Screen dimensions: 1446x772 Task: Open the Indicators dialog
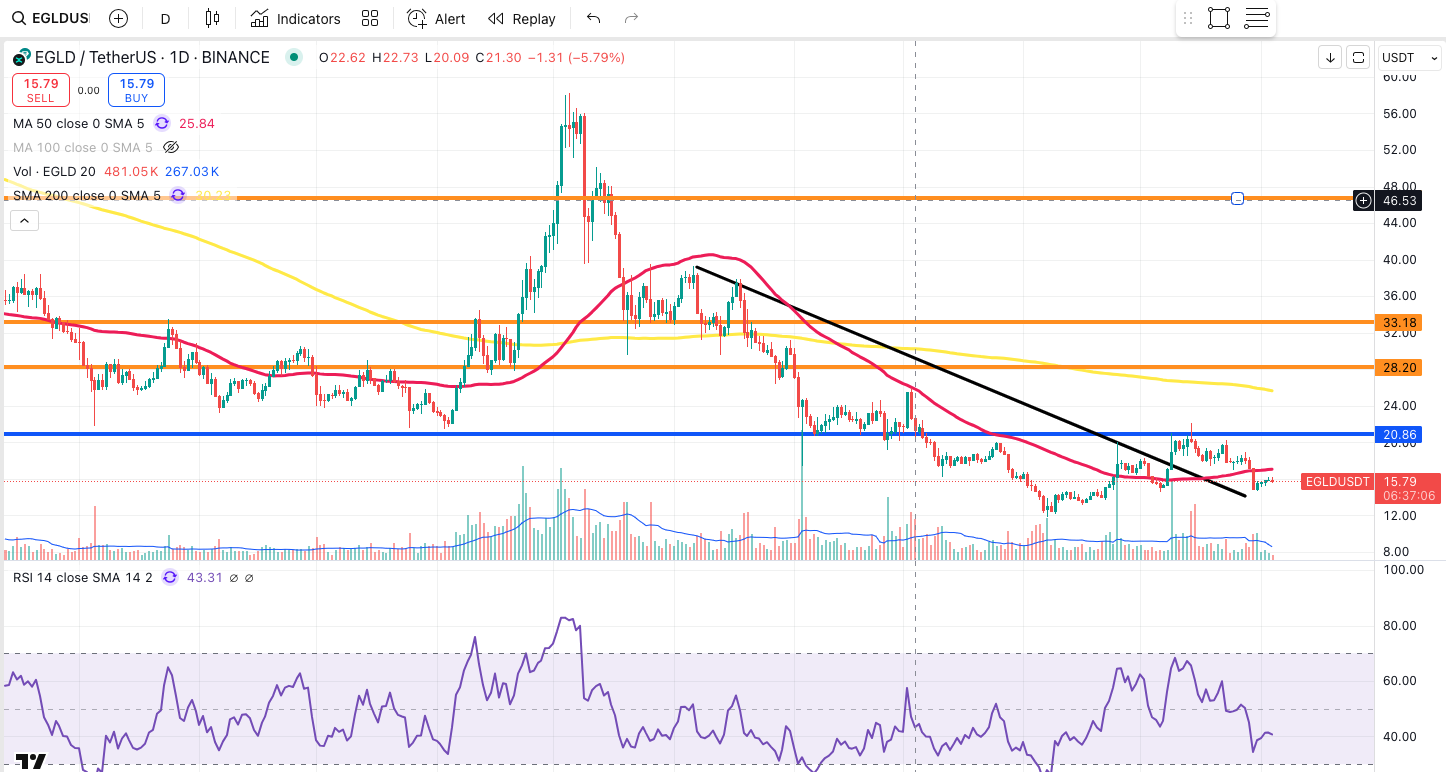[295, 18]
